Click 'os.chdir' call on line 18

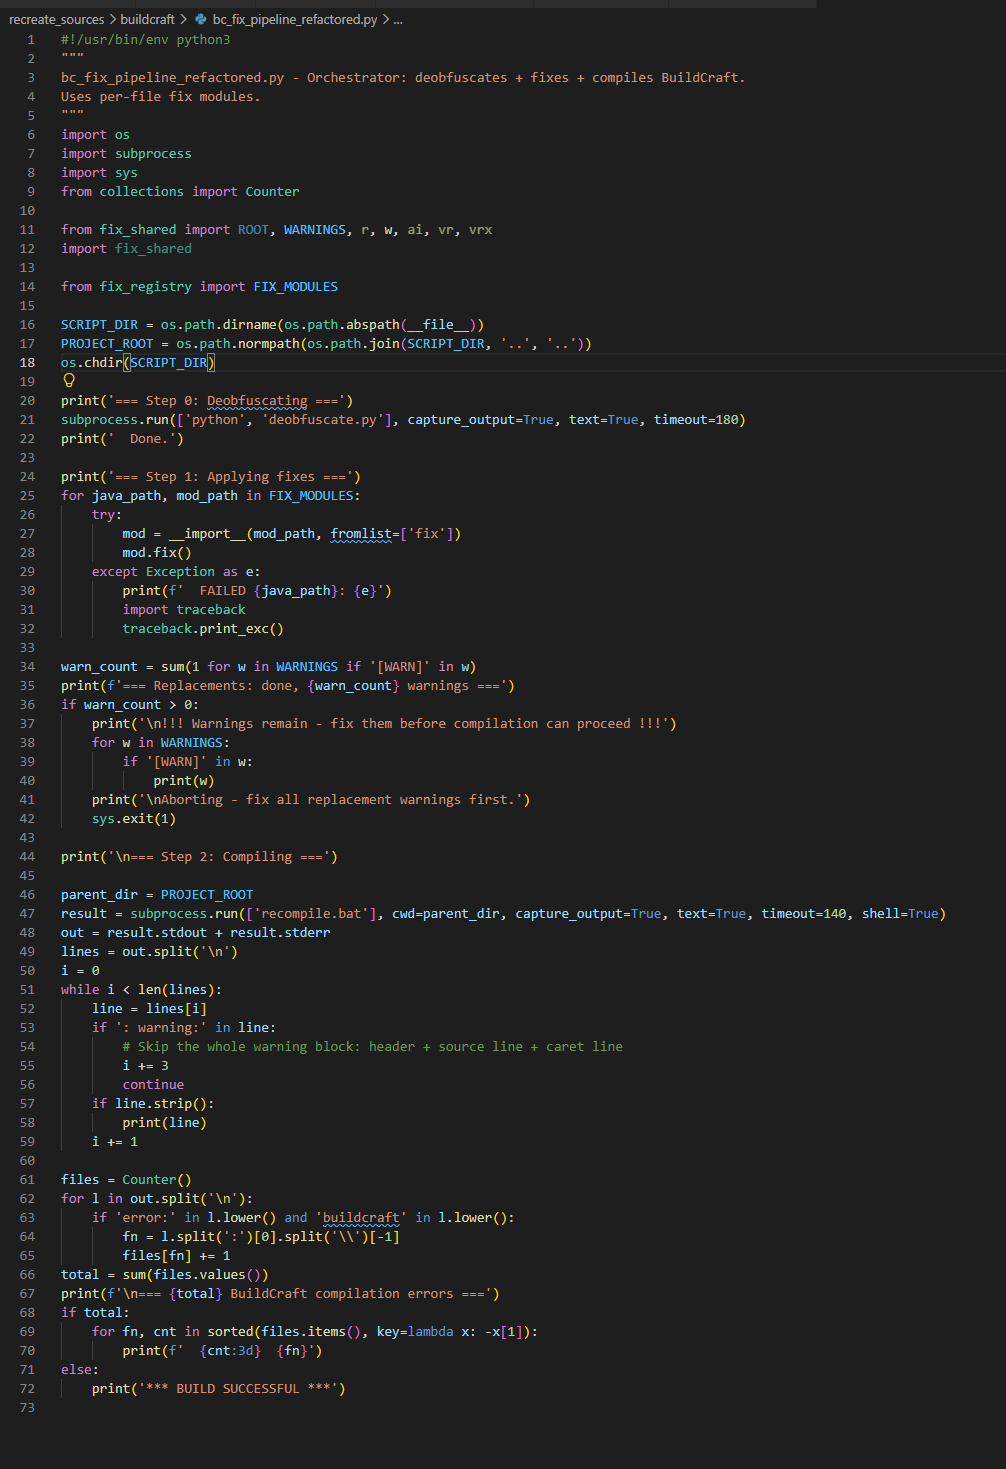[x=91, y=363]
